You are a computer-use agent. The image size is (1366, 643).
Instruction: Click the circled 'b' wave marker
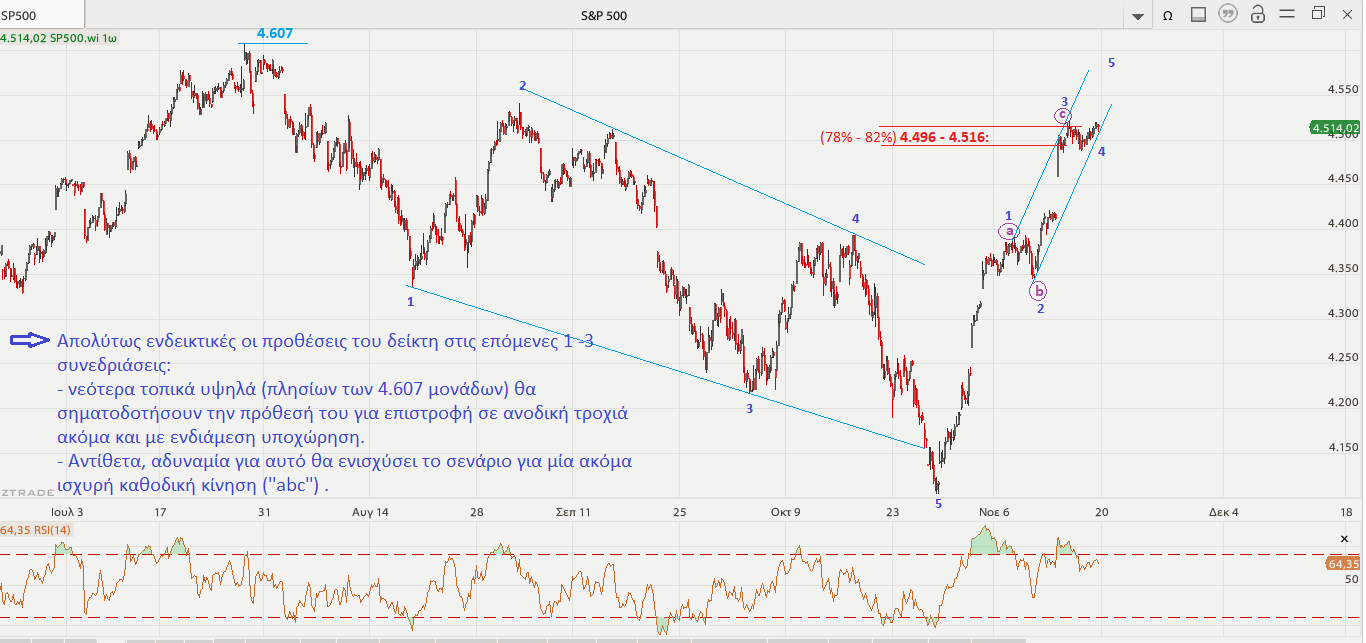1039,291
